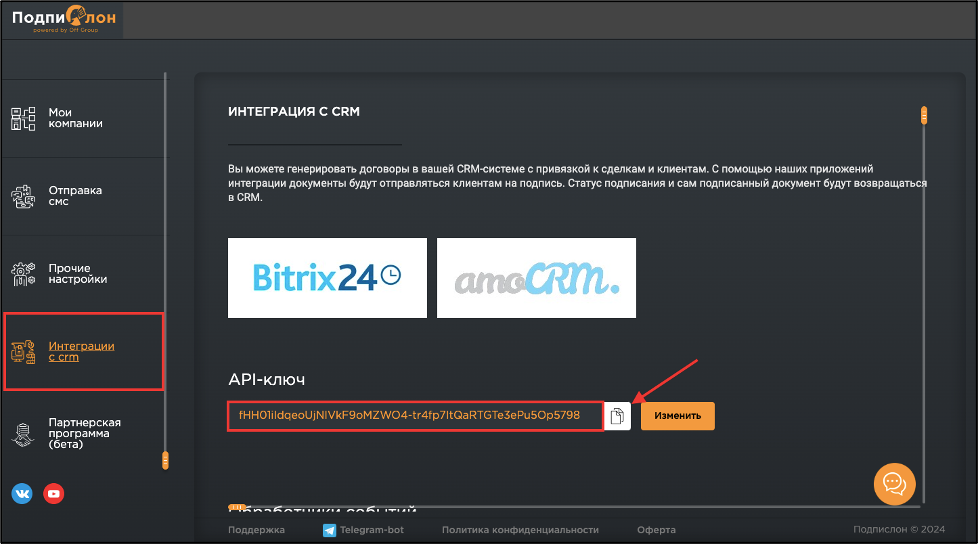Open Партнерская программа (бета) menu item
Screen dimensions: 979x545
(x=84, y=433)
